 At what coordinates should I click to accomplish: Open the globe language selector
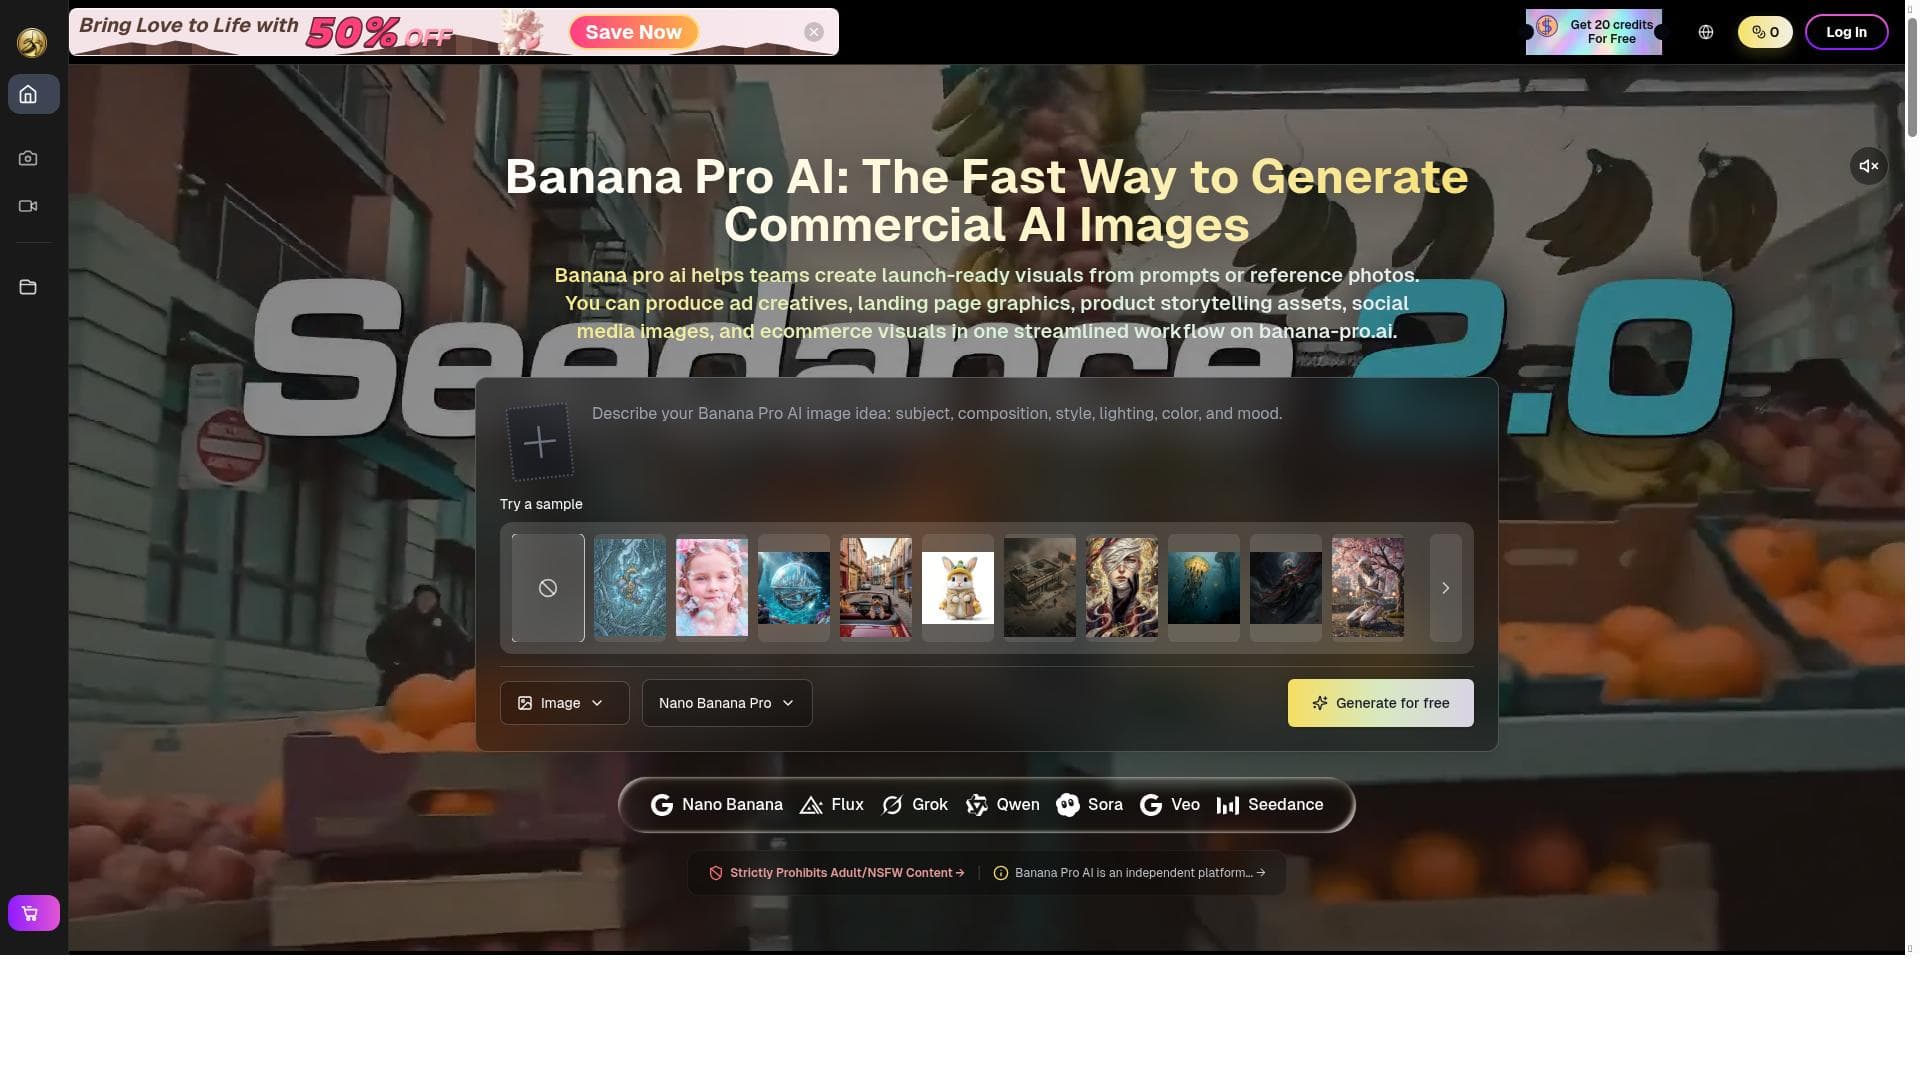tap(1706, 32)
